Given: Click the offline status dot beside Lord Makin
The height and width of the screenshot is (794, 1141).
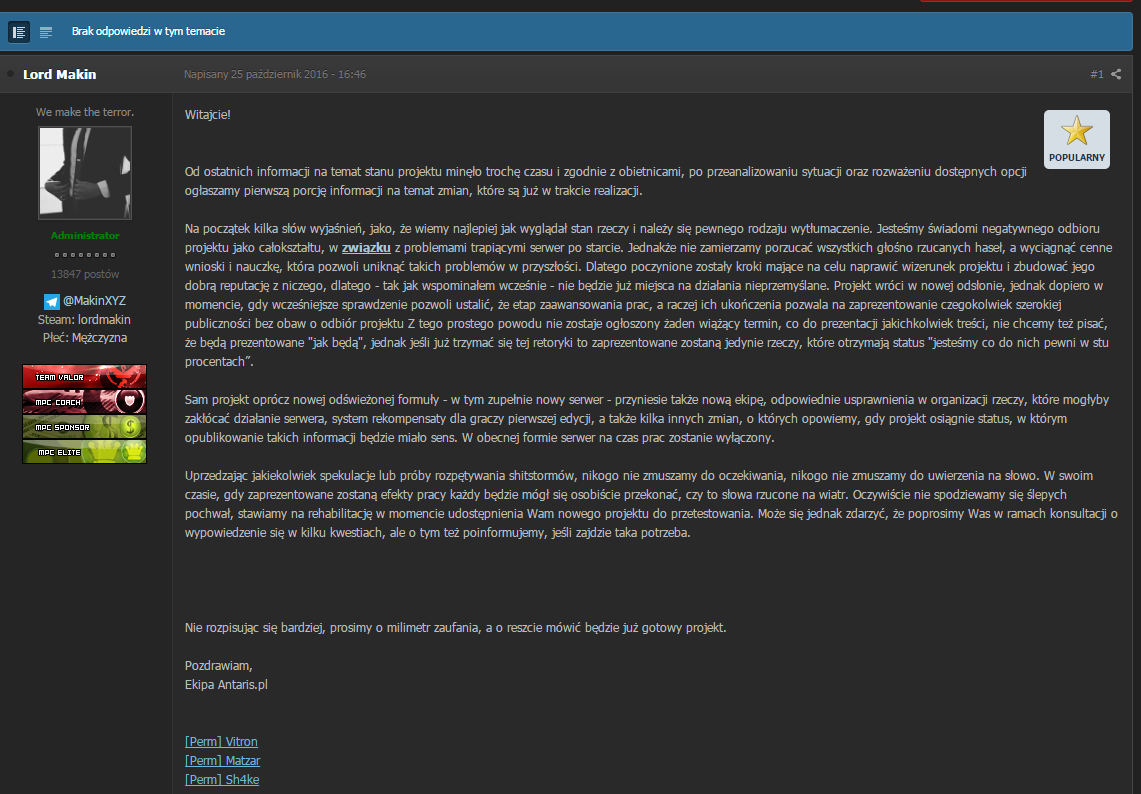Looking at the screenshot, I should [10, 74].
